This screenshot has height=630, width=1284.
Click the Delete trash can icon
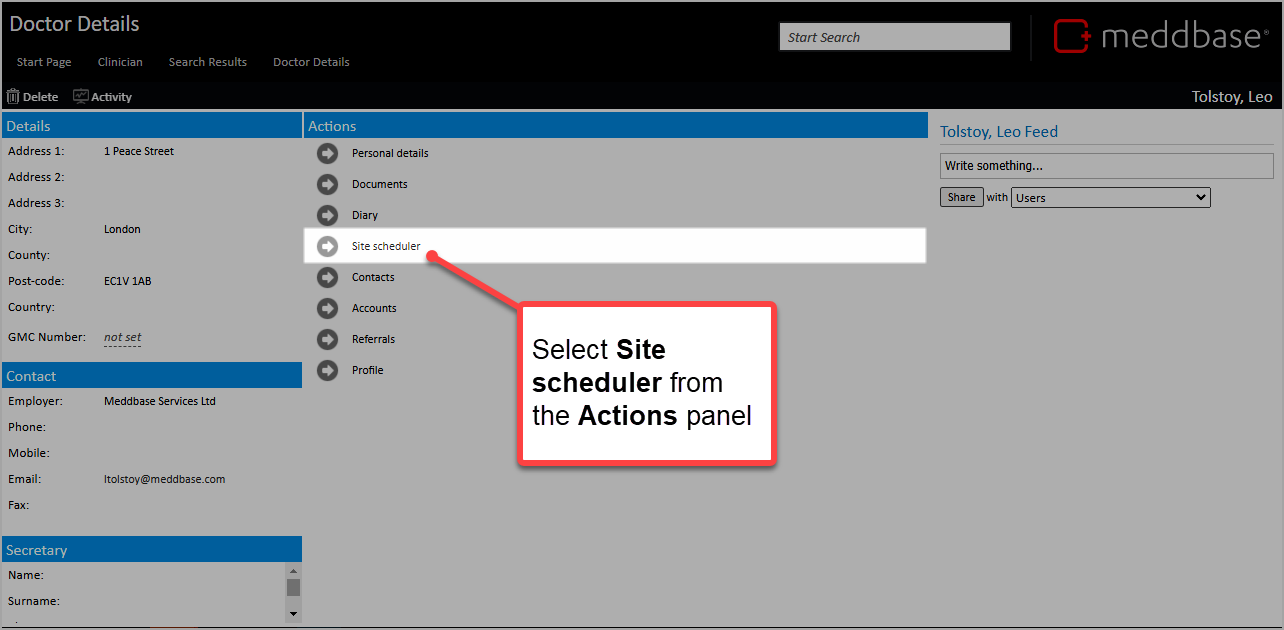click(x=14, y=97)
